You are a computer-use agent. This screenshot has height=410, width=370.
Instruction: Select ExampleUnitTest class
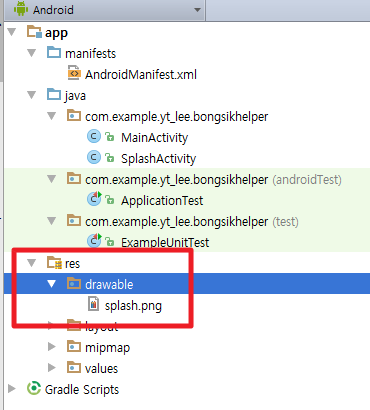point(165,242)
